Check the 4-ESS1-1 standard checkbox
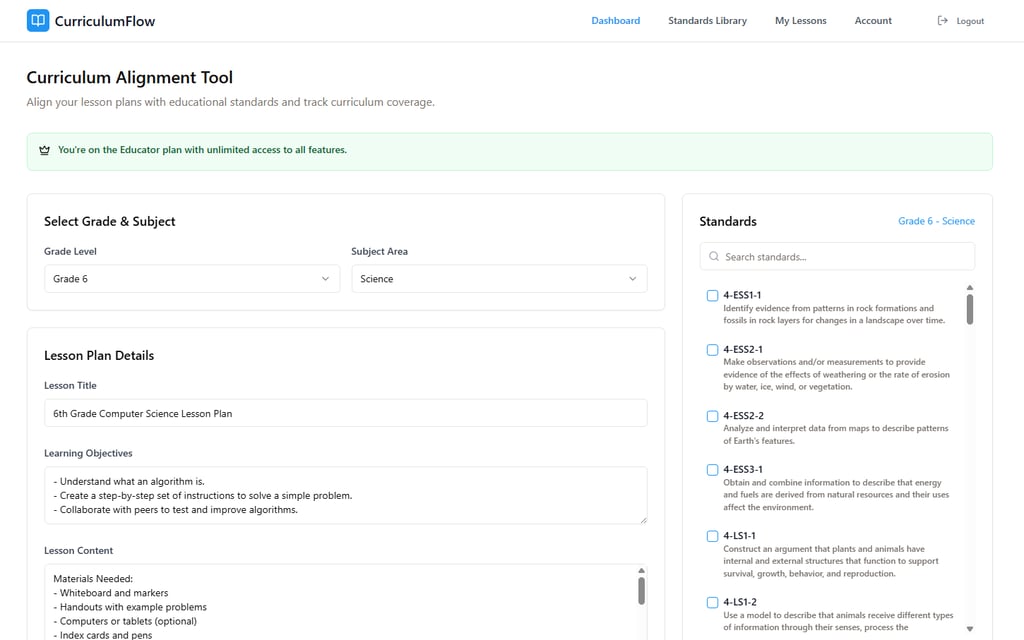Image resolution: width=1024 pixels, height=640 pixels. (x=712, y=296)
